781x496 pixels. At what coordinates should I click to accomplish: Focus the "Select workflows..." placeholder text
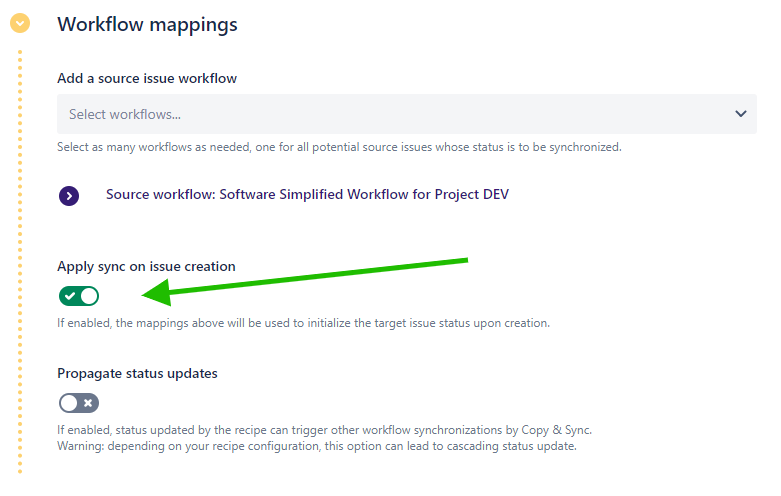(x=125, y=115)
